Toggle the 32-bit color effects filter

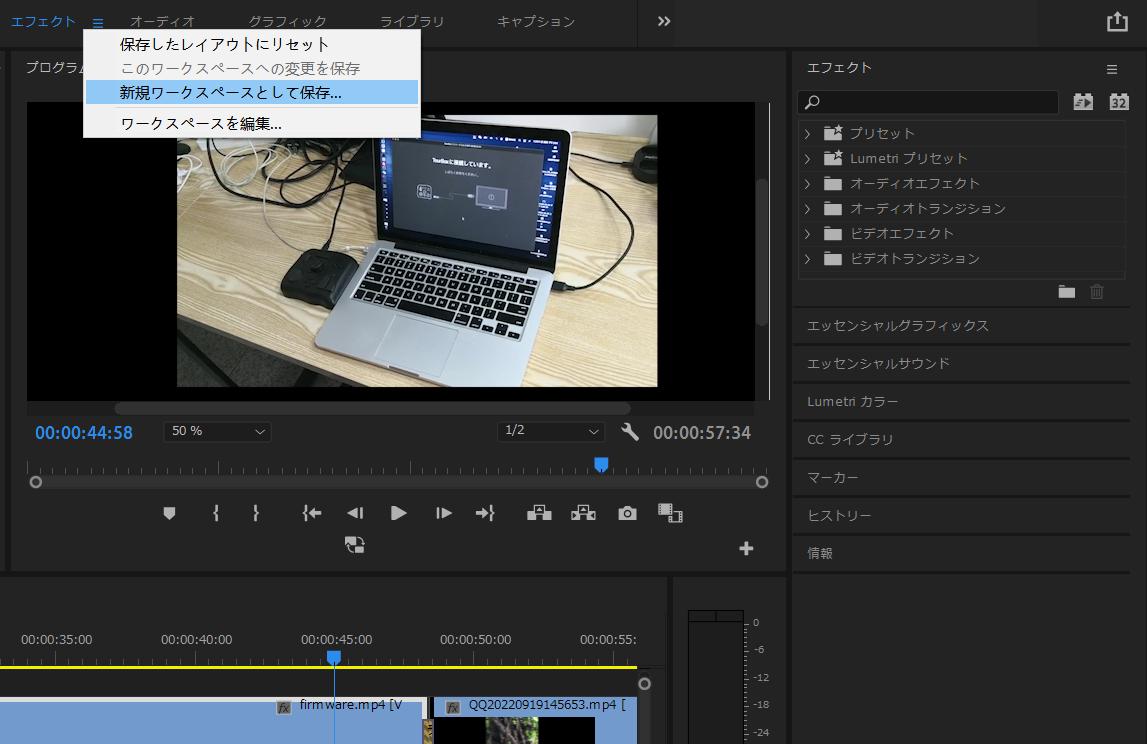click(1119, 102)
